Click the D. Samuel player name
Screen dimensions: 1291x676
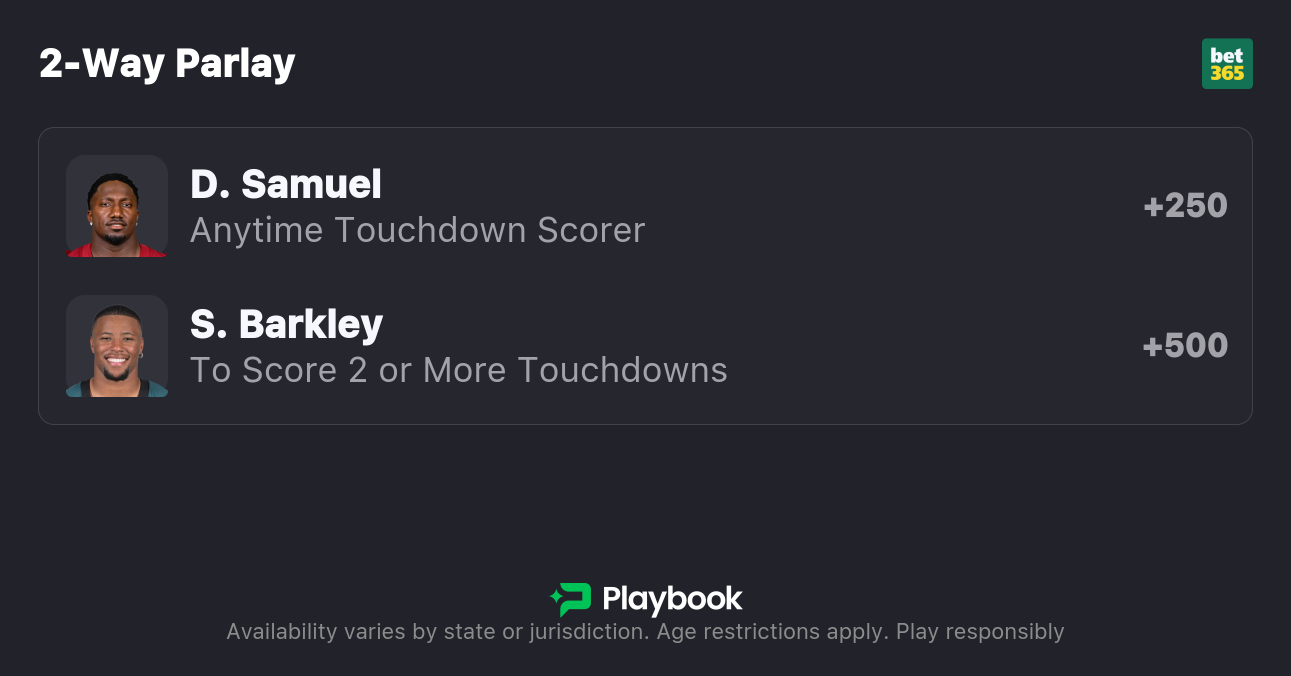[286, 184]
